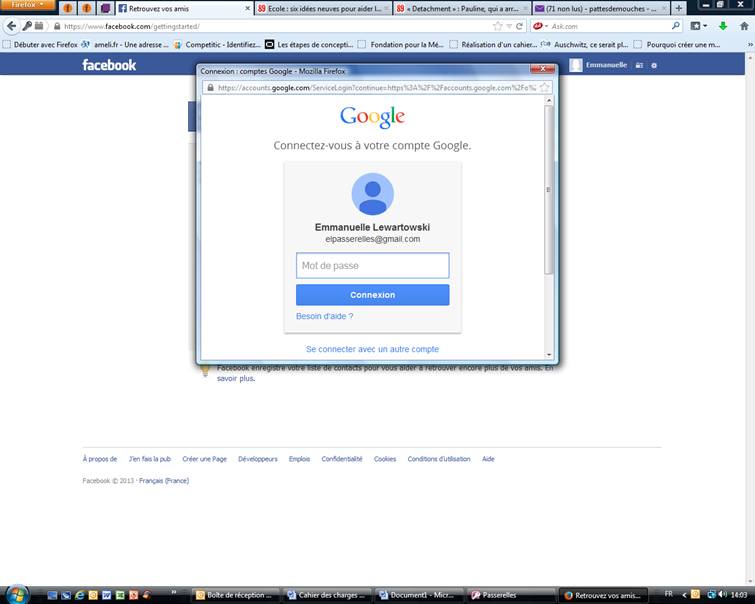The image size is (755, 604).
Task: Launch Excel from quick launch
Action: pos(120,595)
